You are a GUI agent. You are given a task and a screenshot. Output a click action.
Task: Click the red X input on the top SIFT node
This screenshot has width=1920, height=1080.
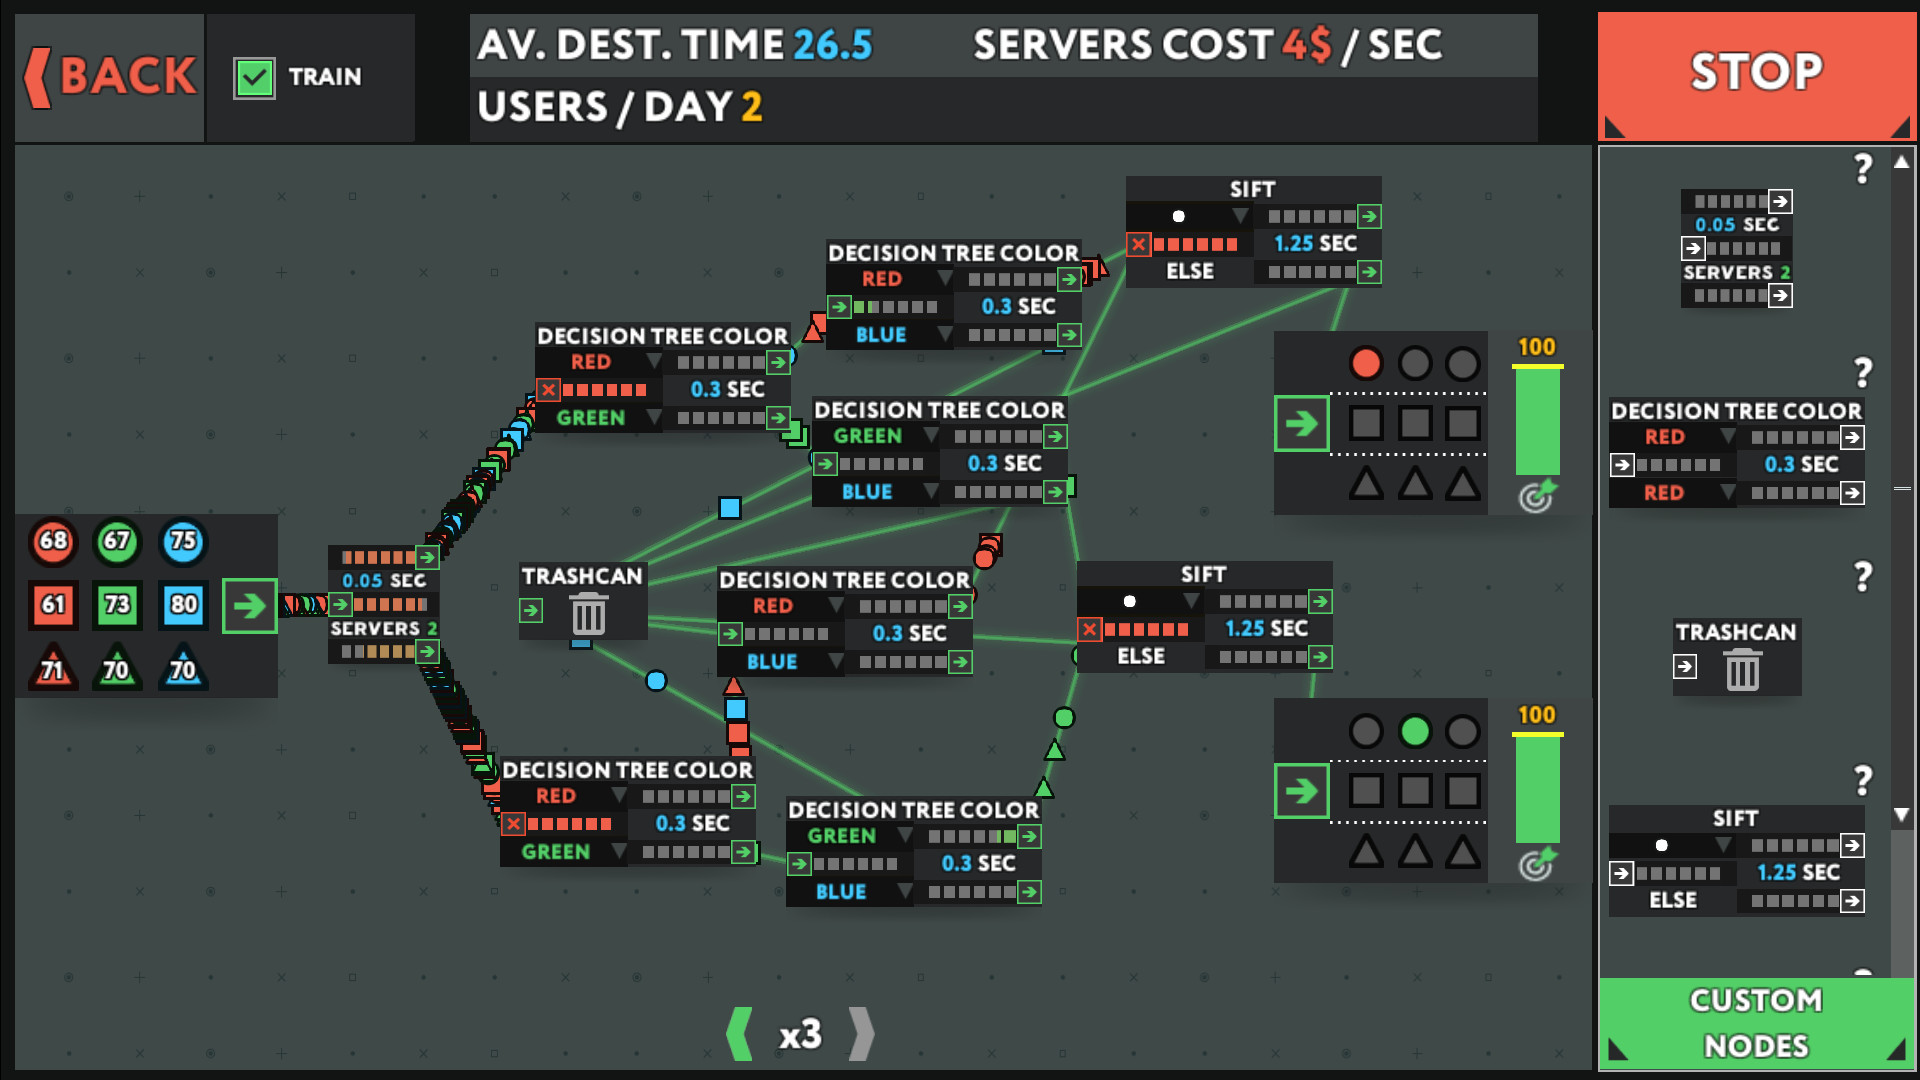tap(1138, 244)
